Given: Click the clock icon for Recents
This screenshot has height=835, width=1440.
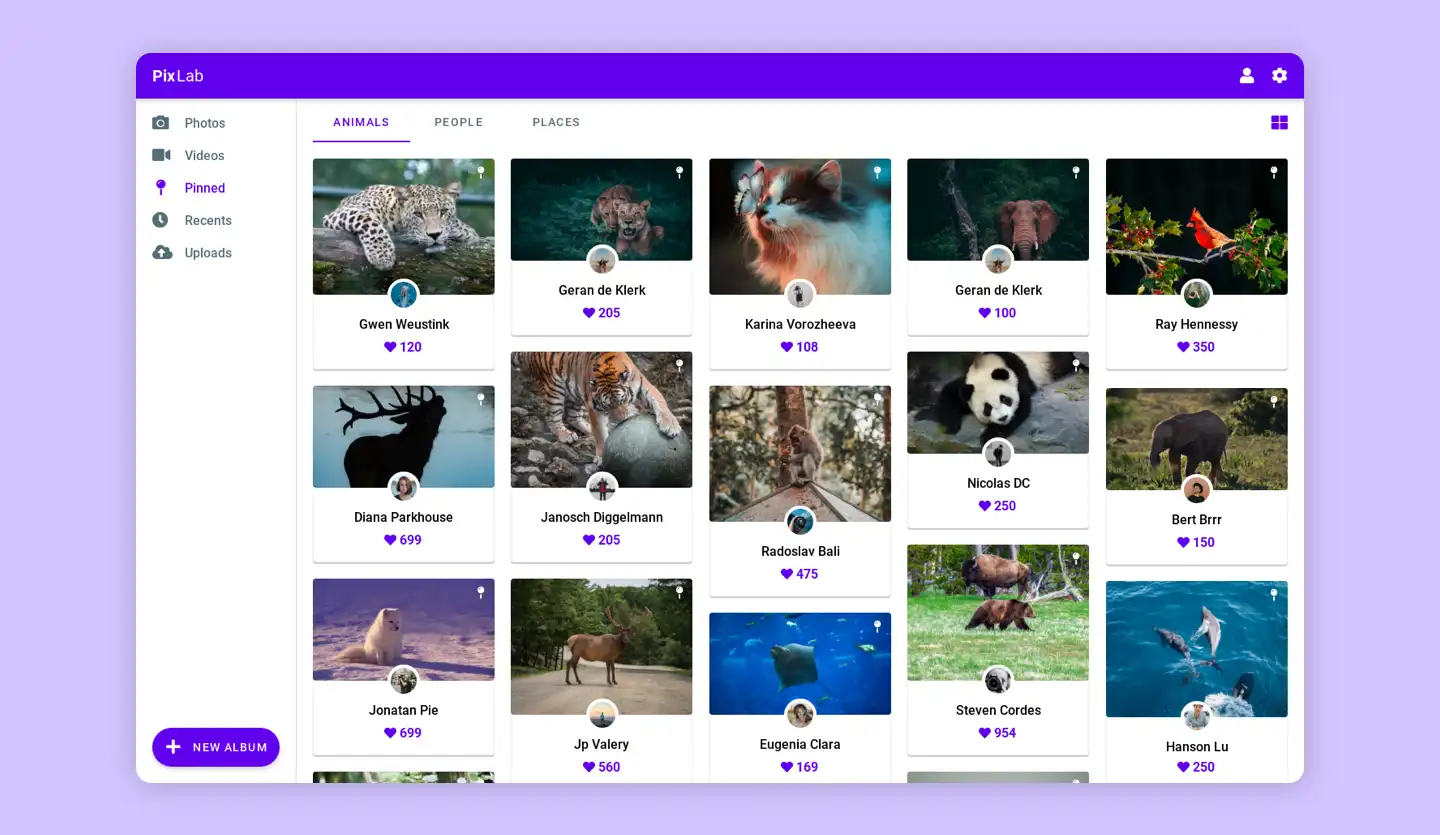Looking at the screenshot, I should (160, 220).
